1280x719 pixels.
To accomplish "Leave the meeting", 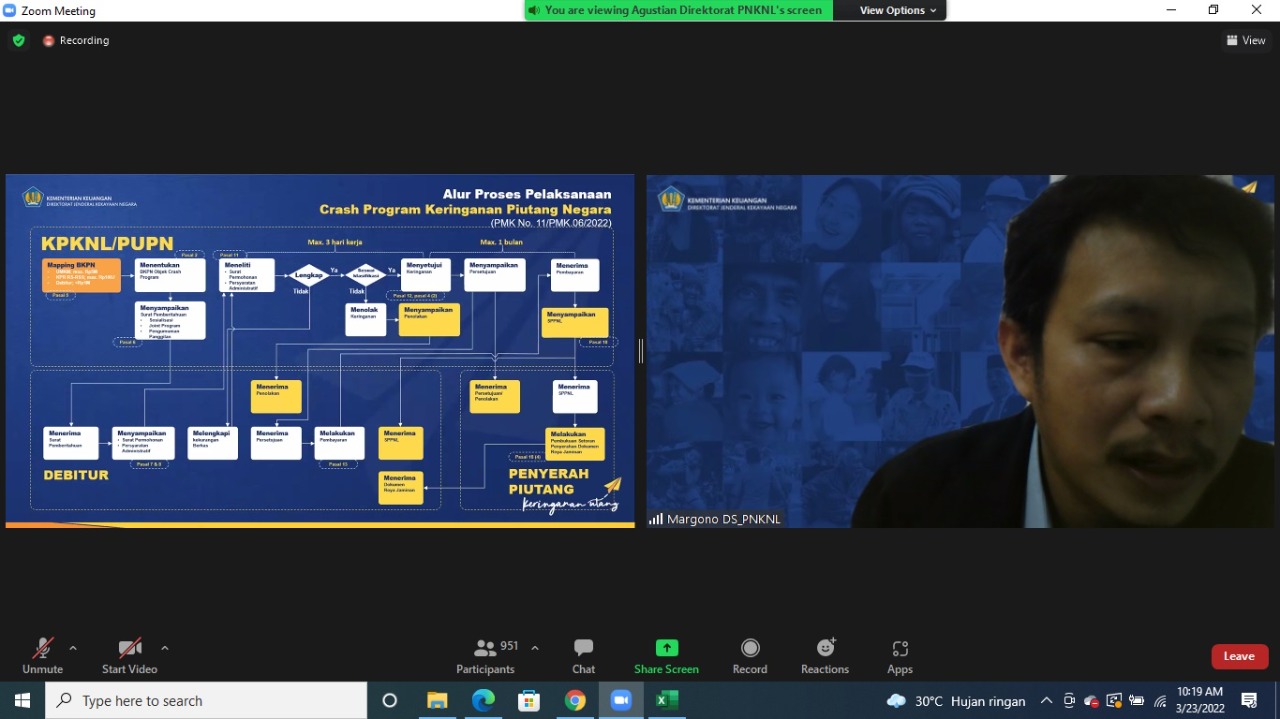I will click(1239, 656).
